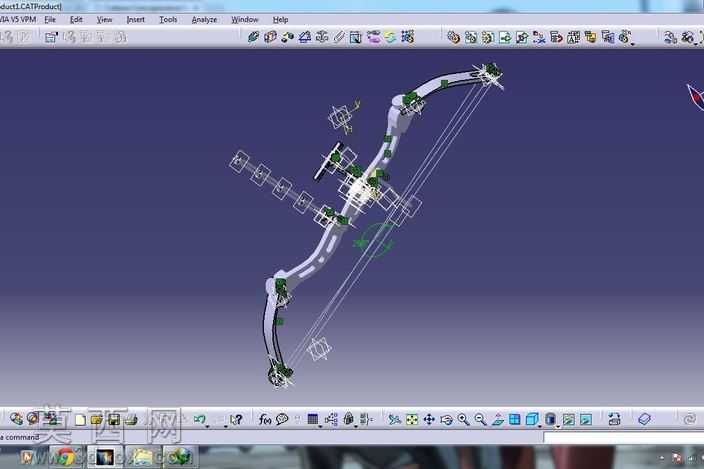704x469 pixels.
Task: Click the Undo arrow icon
Action: click(x=199, y=420)
